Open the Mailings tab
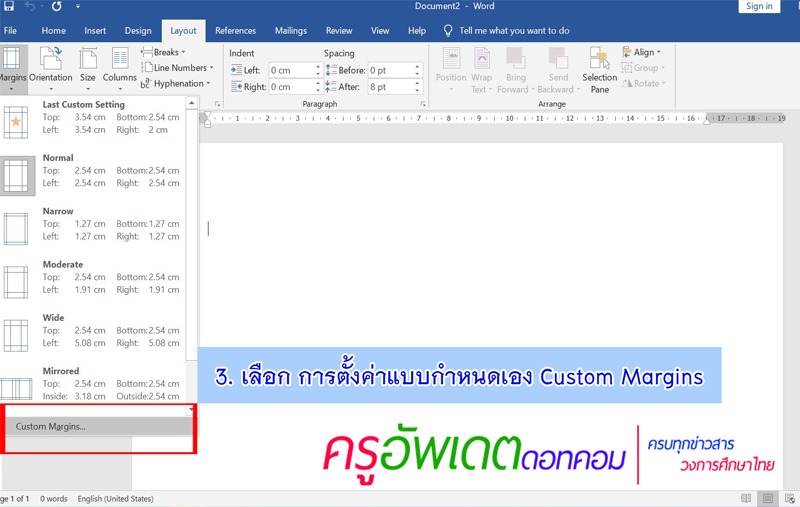The height and width of the screenshot is (507, 800). (291, 31)
